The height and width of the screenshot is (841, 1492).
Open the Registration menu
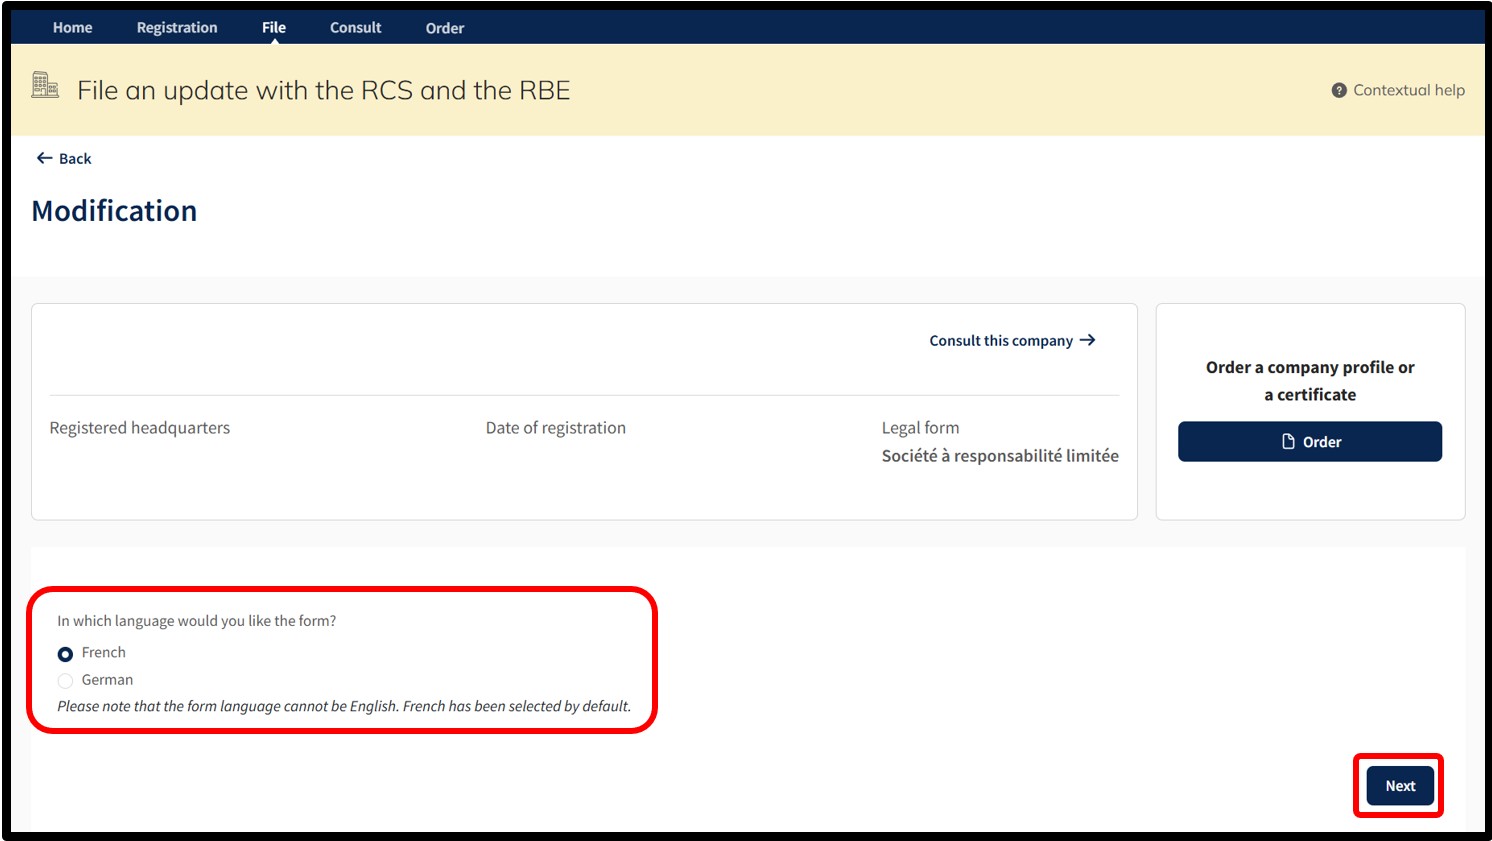(177, 27)
